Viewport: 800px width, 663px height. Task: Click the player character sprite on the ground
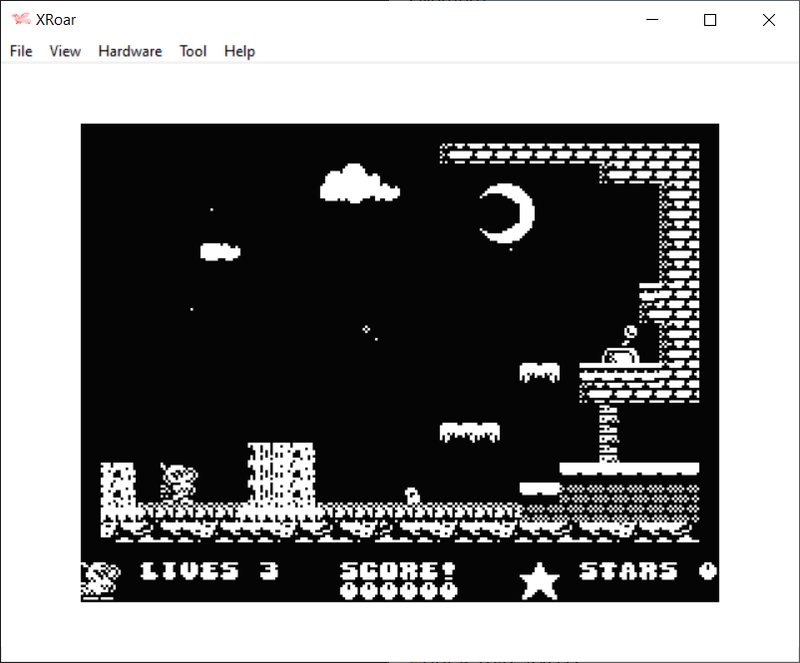click(180, 482)
